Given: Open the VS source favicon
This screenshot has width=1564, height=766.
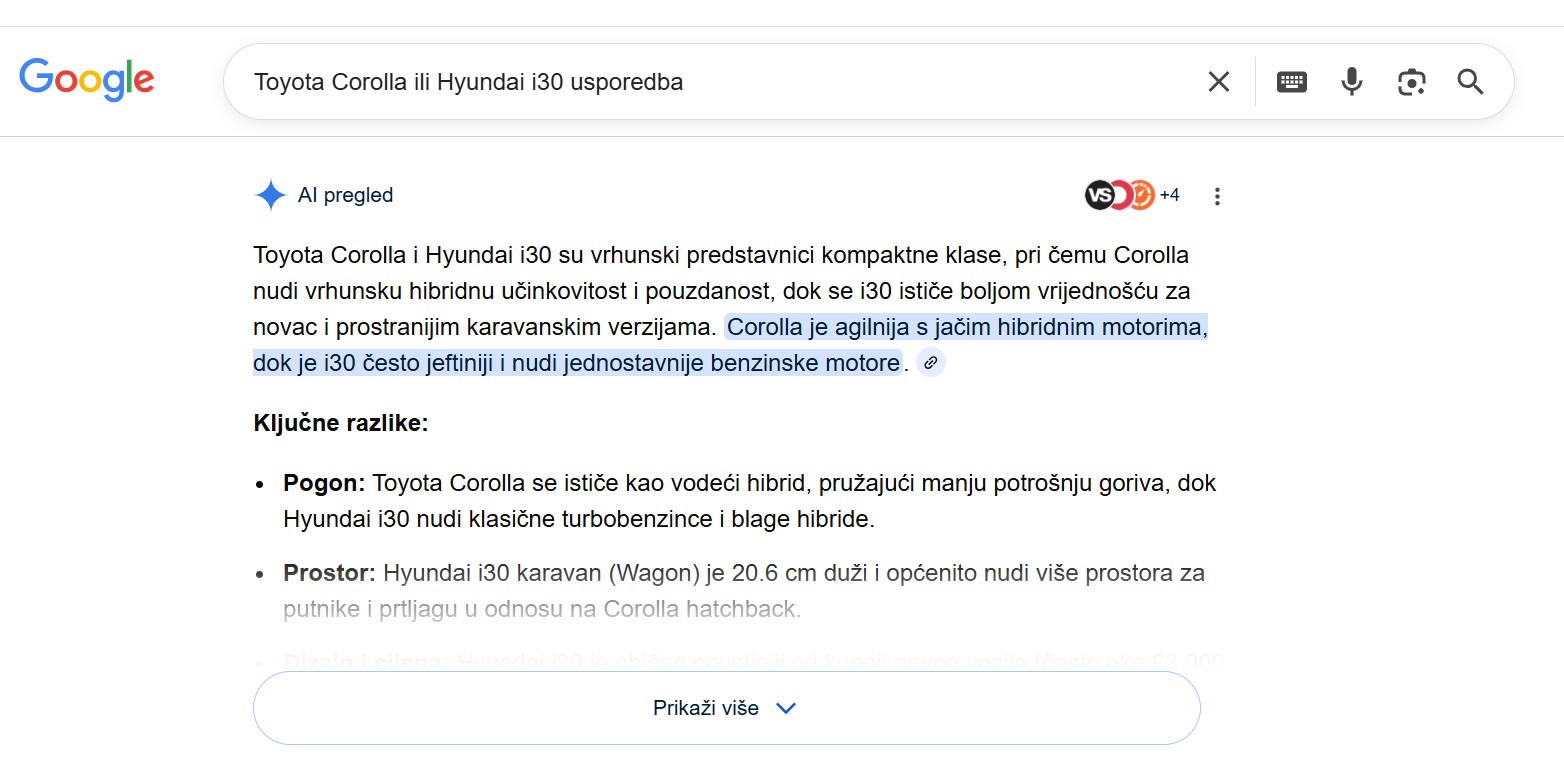Looking at the screenshot, I should pos(1100,194).
